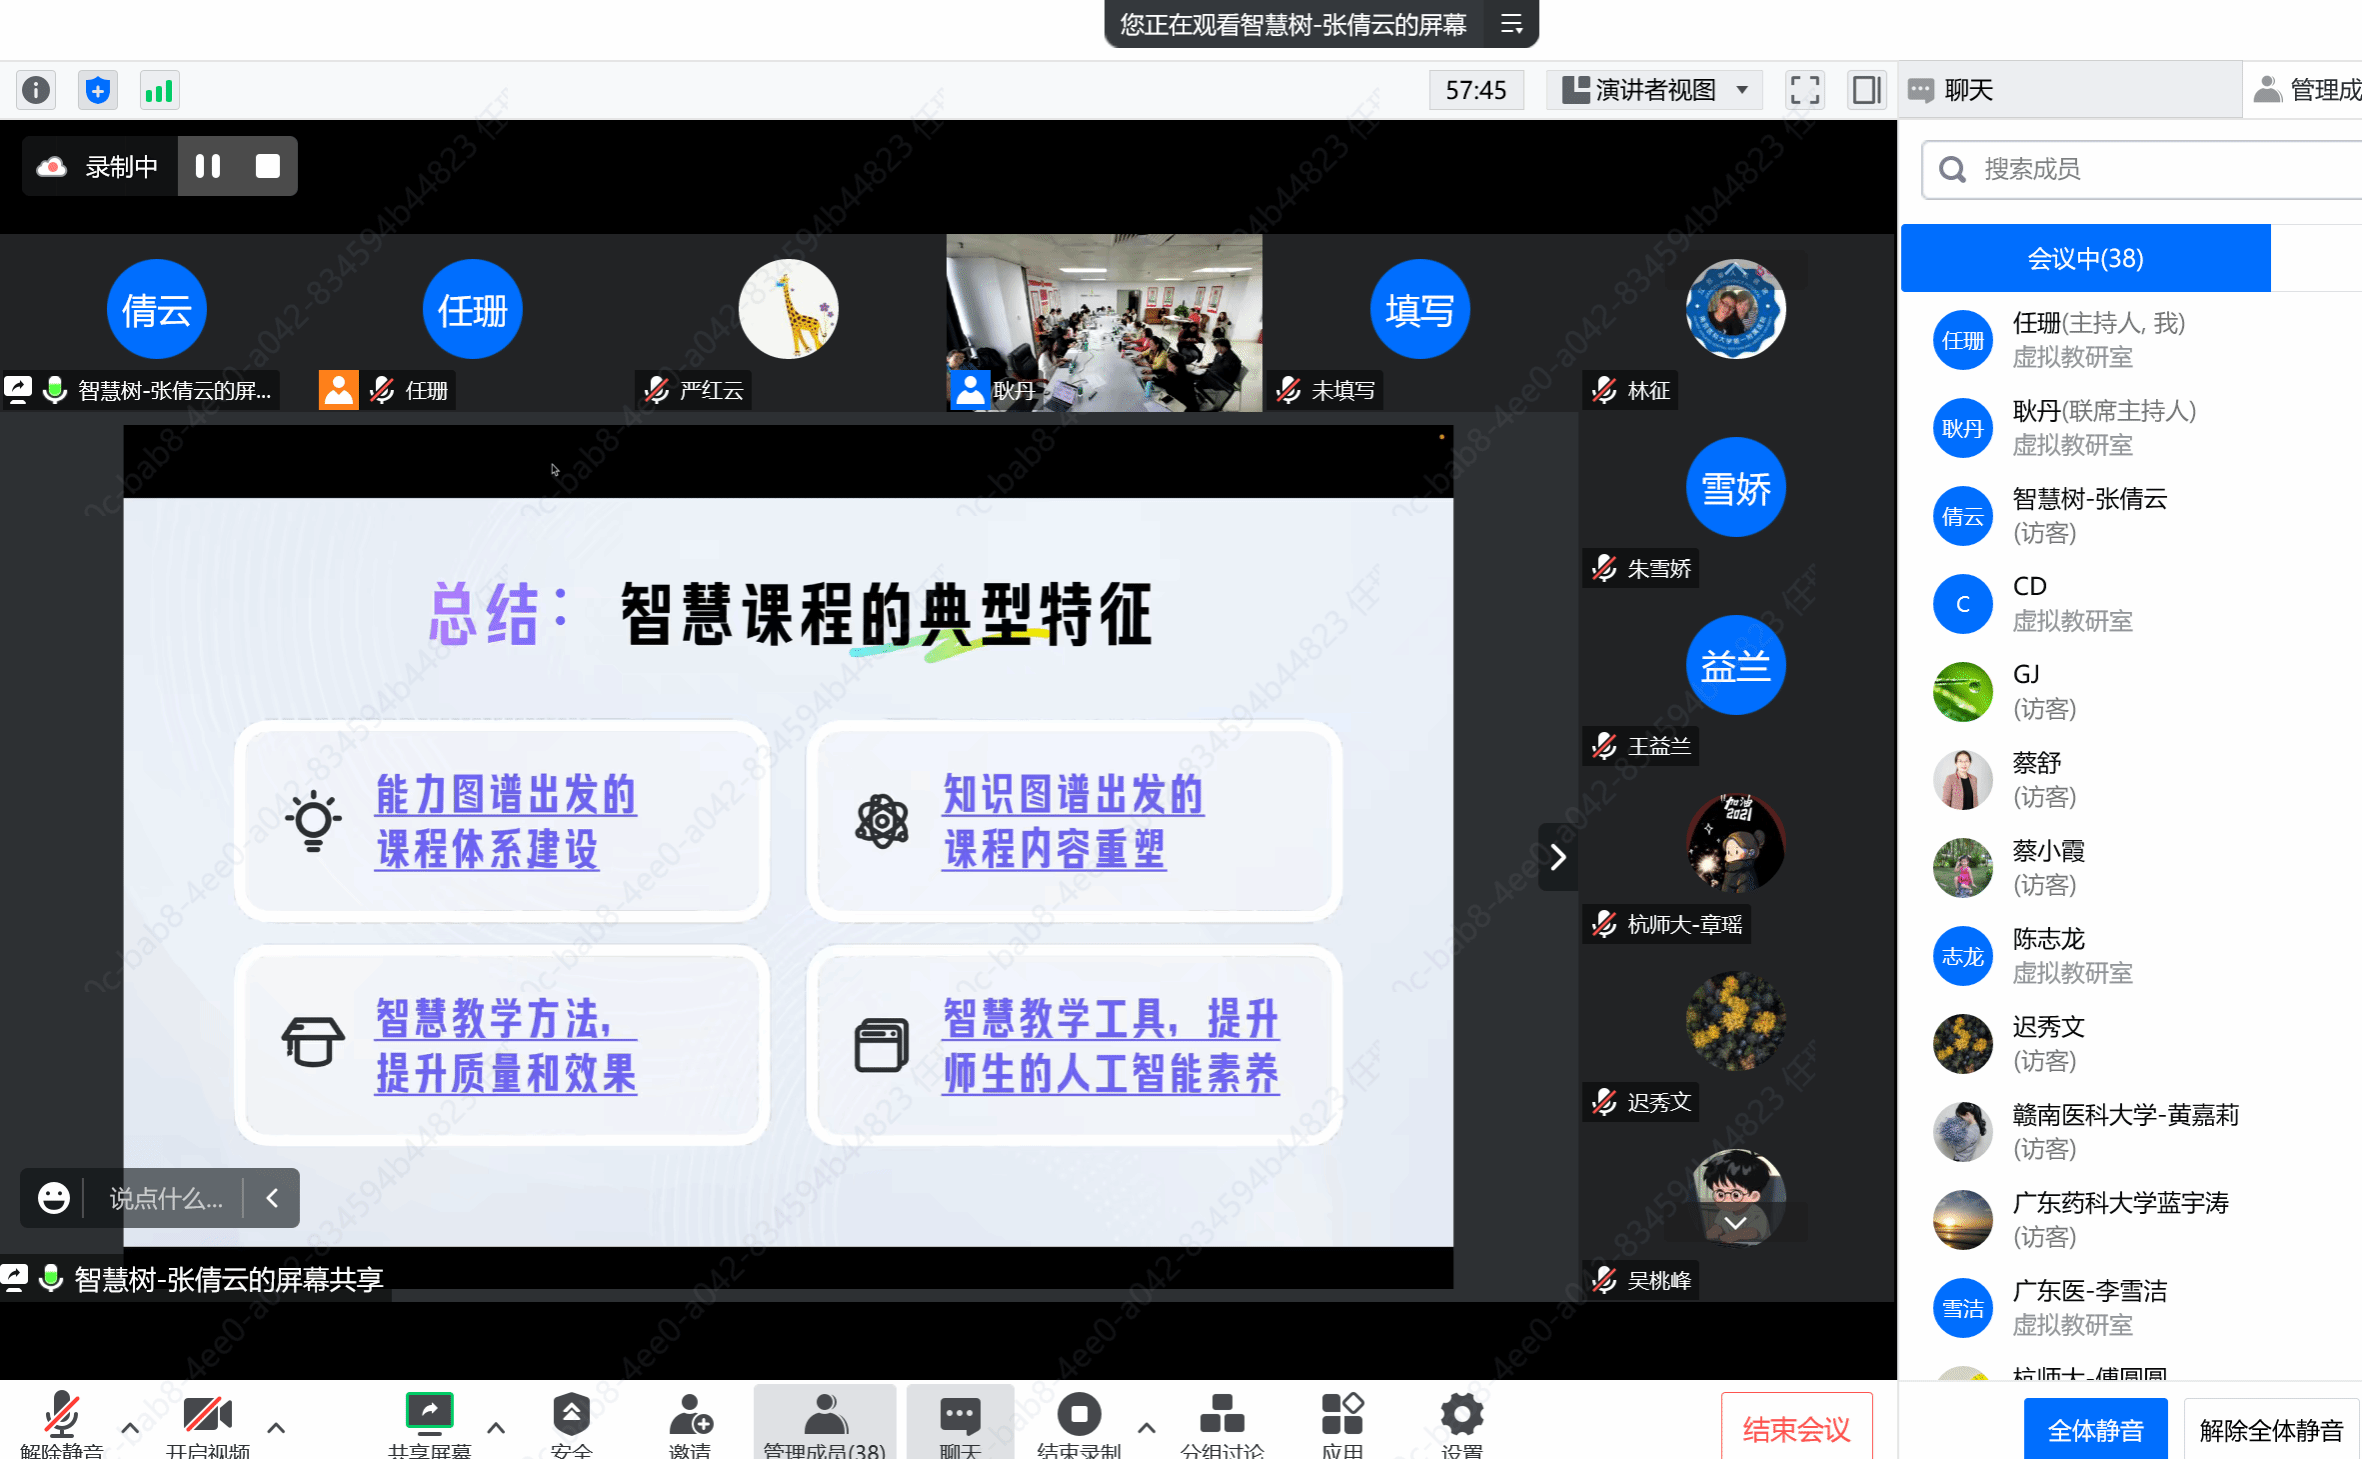2362x1459 pixels.
Task: Open the meeting information icon
Action: click(36, 91)
